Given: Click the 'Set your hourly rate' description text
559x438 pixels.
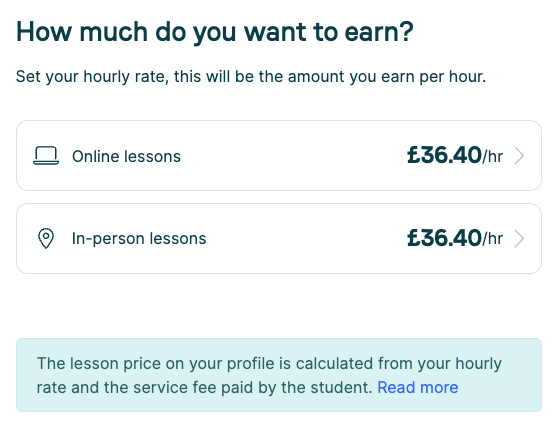Looking at the screenshot, I should pyautogui.click(x=251, y=77).
